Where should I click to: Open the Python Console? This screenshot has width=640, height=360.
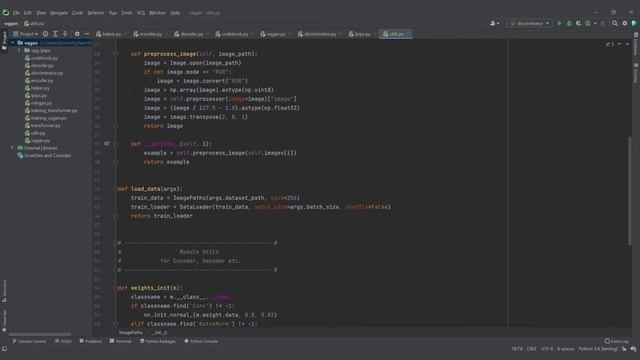click(x=201, y=341)
